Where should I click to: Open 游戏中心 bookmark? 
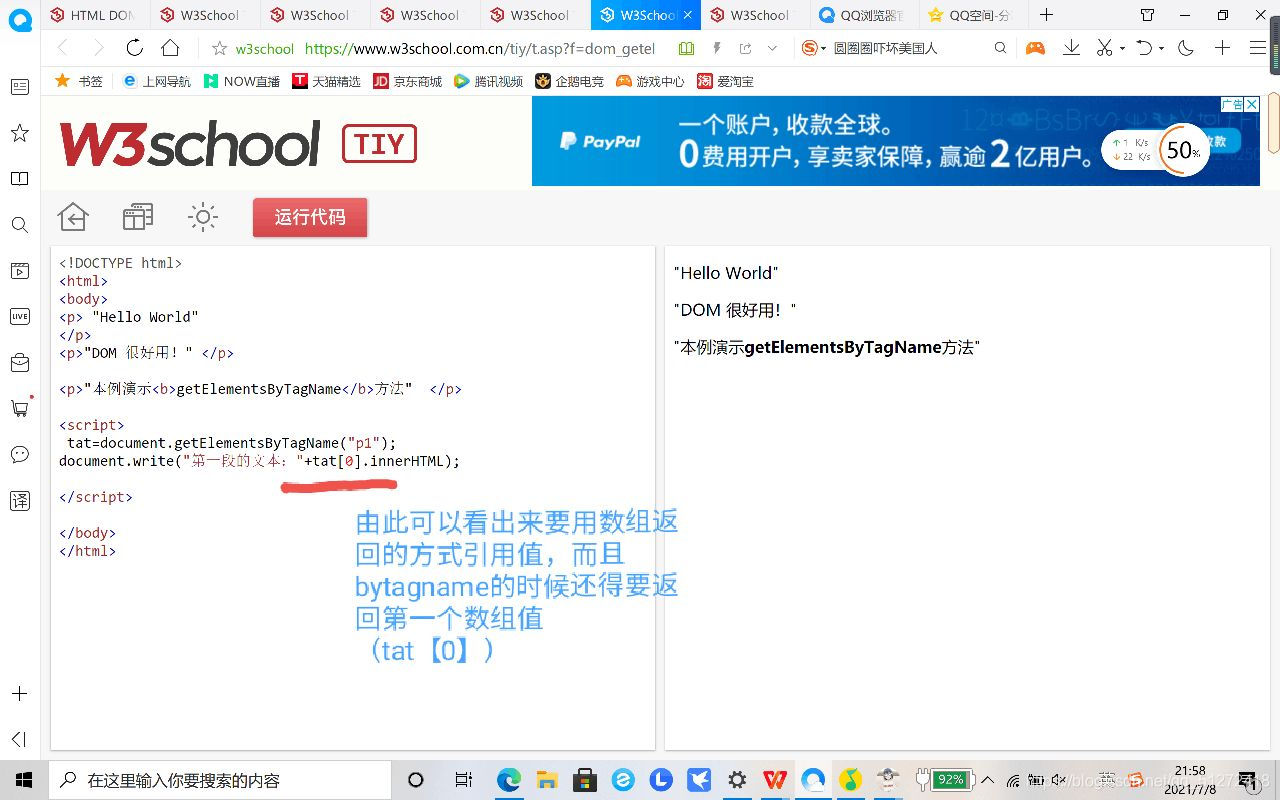(x=650, y=81)
